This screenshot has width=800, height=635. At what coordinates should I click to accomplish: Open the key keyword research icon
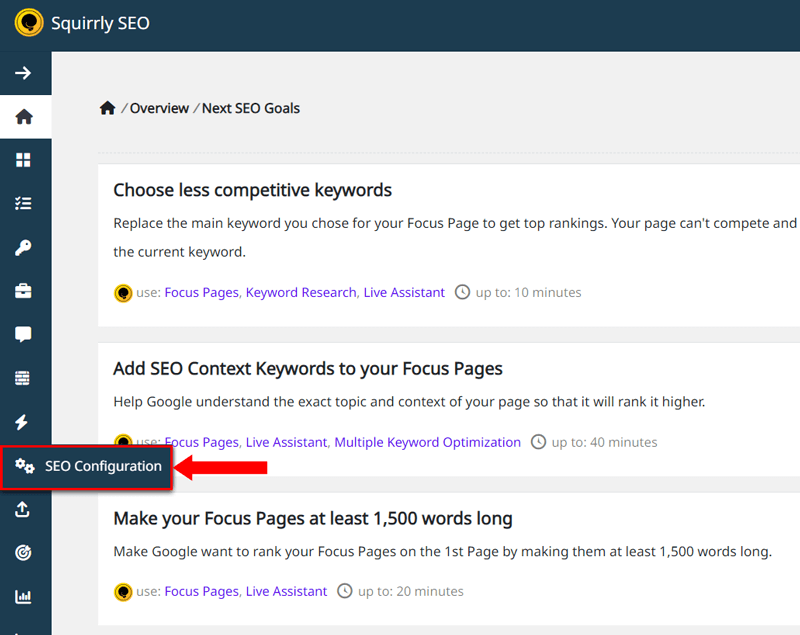click(x=23, y=248)
